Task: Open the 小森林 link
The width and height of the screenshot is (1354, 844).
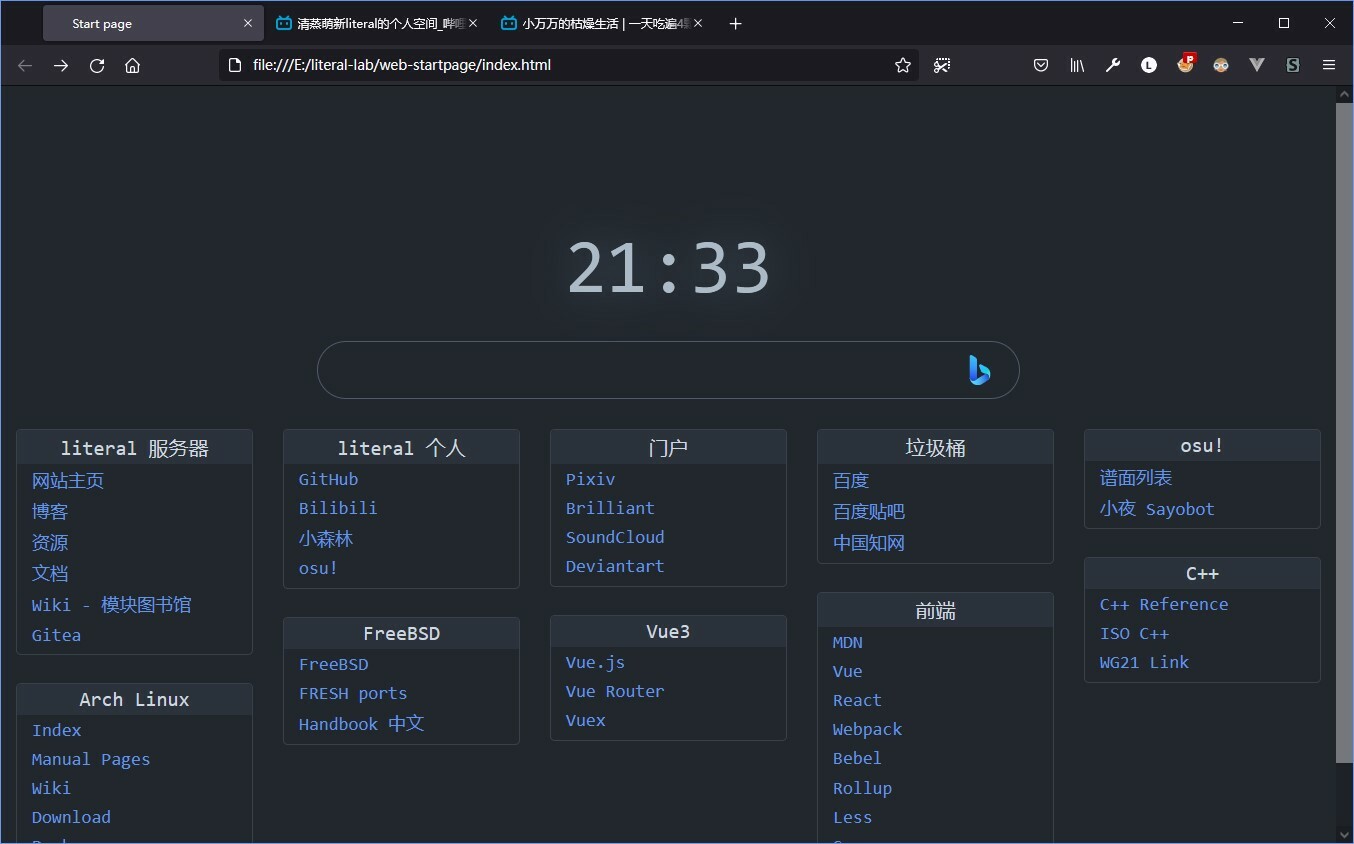Action: pyautogui.click(x=326, y=539)
